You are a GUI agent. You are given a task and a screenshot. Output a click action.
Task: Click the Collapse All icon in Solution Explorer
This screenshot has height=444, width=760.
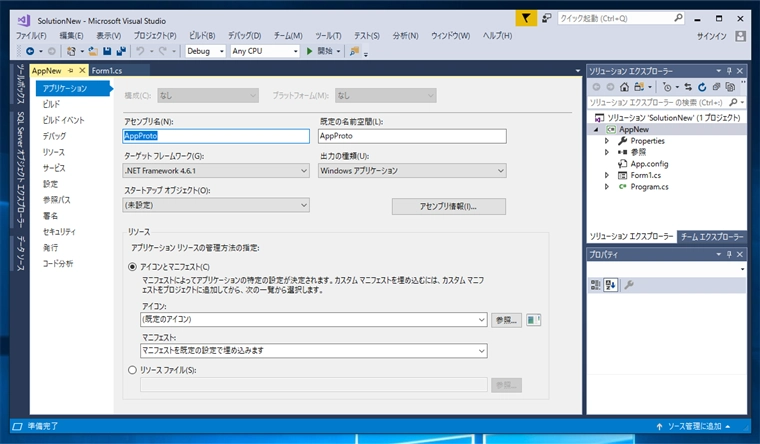(716, 87)
